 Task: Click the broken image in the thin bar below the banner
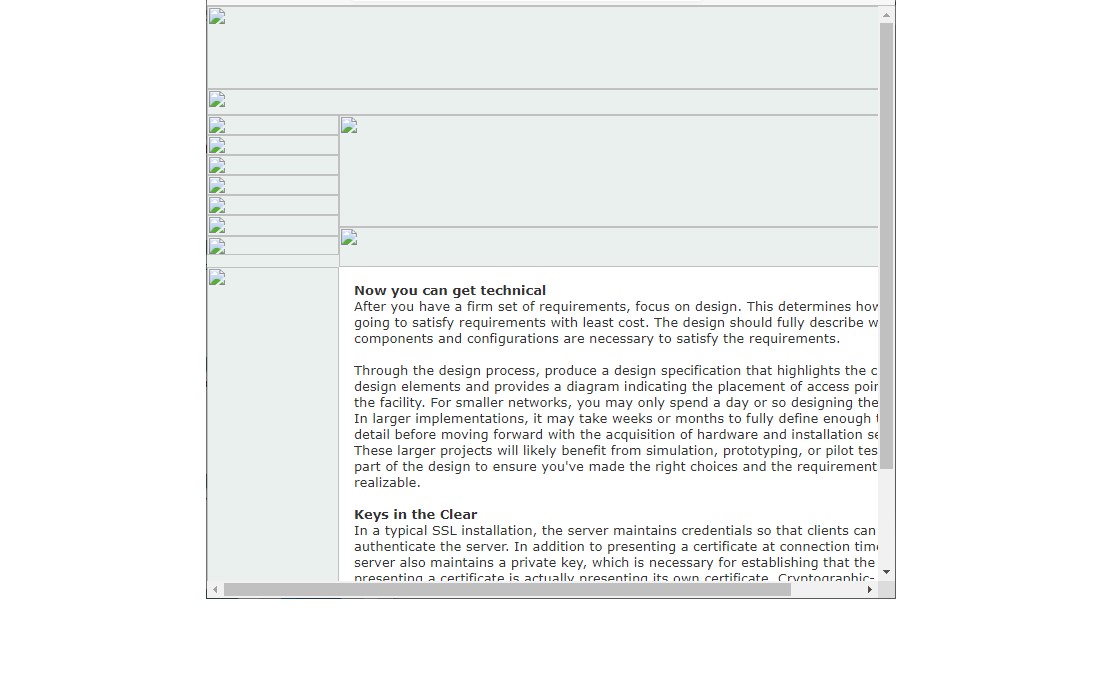tap(217, 100)
